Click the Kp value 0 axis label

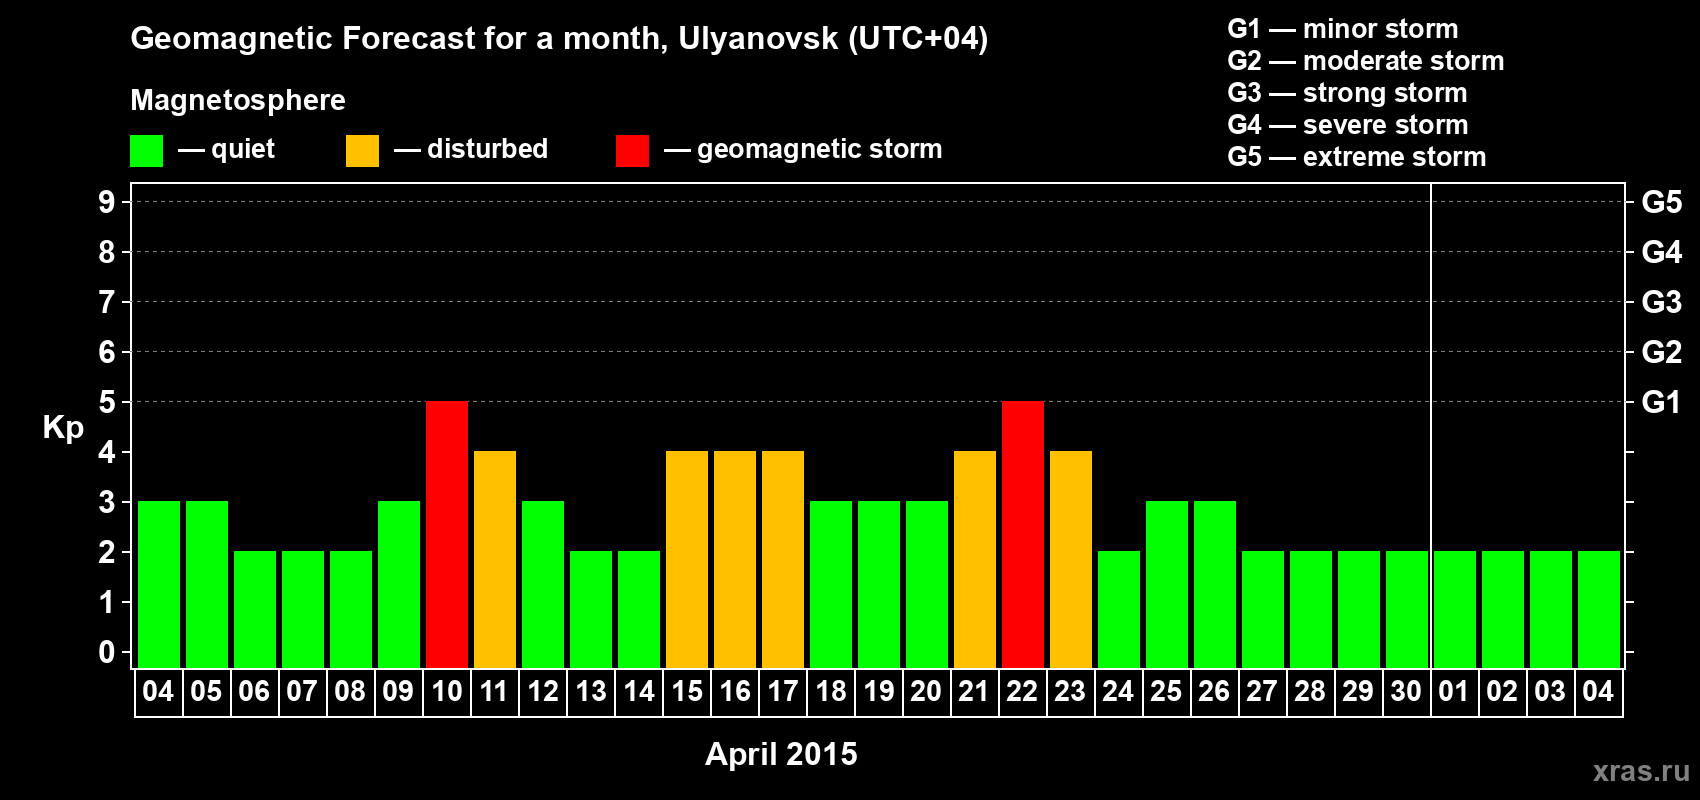(x=107, y=652)
